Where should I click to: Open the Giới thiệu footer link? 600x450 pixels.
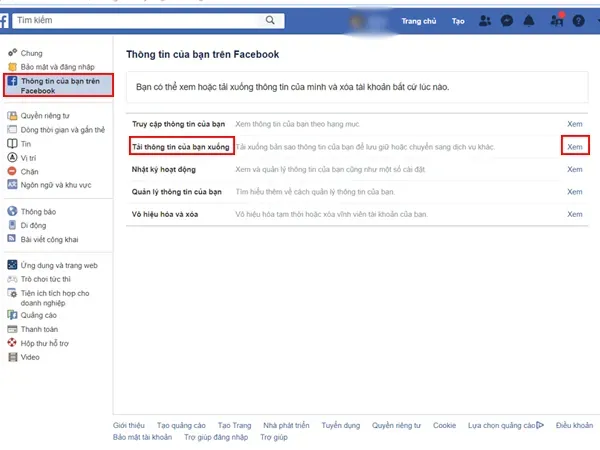129,425
